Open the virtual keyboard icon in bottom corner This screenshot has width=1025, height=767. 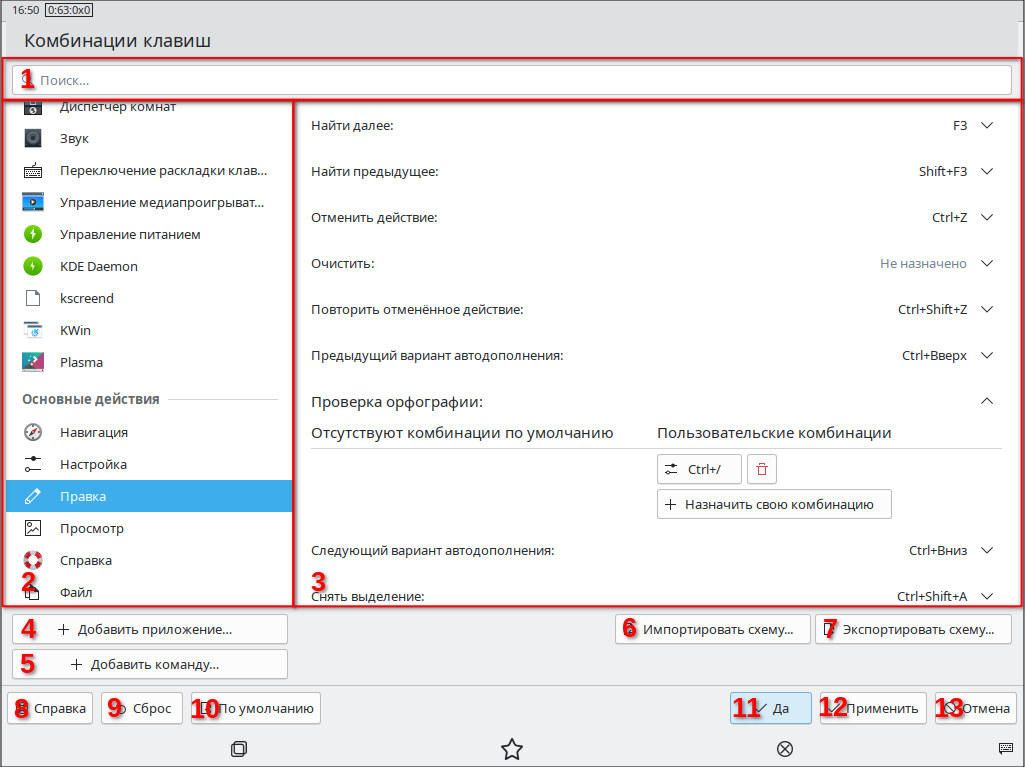pos(1006,748)
